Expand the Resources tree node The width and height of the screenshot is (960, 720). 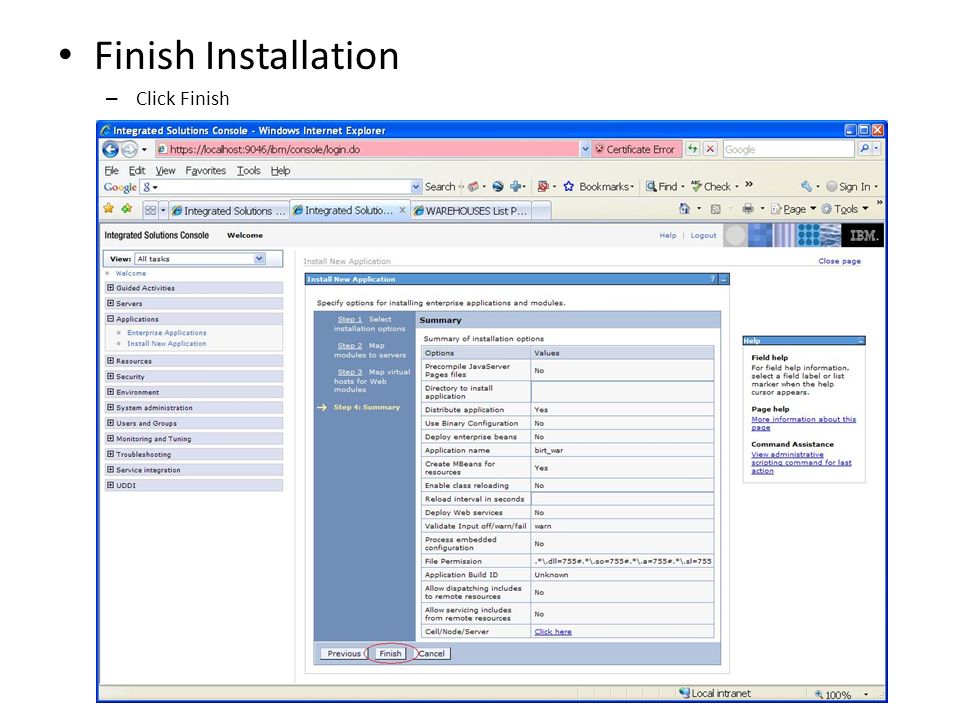(110, 361)
